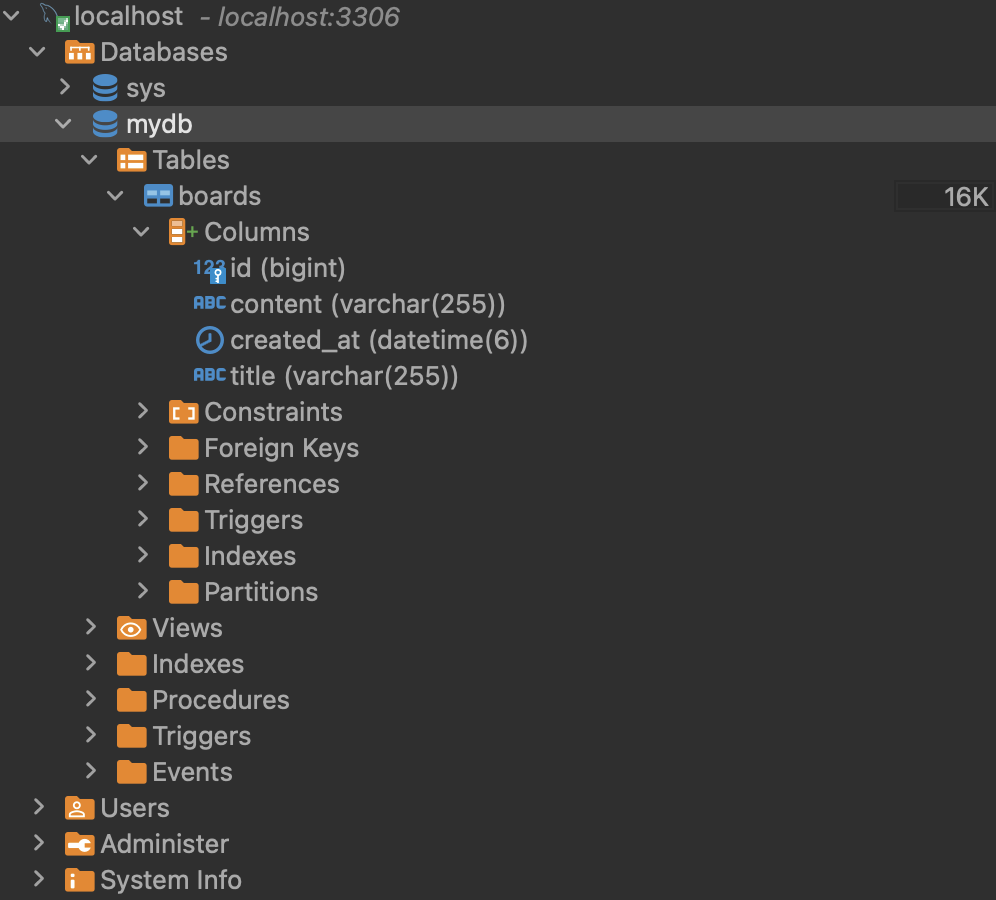This screenshot has width=996, height=900.
Task: Click the ABC icon beside title column
Action: tap(210, 375)
